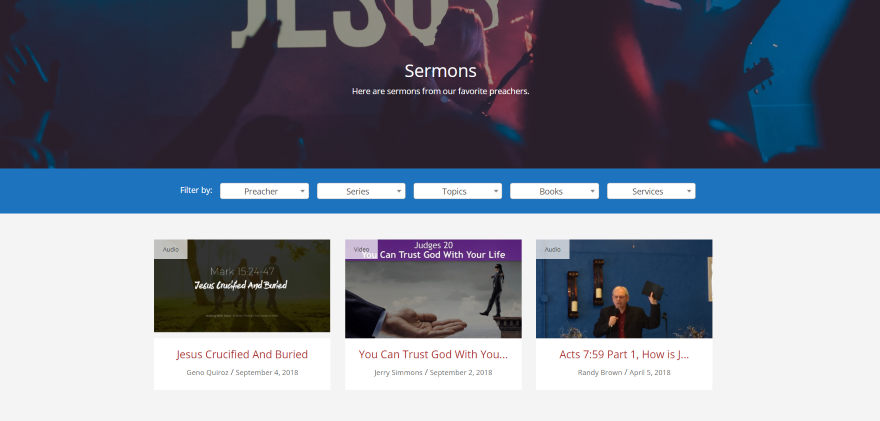
Task: Click the Preacher dropdown arrow
Action: pyautogui.click(x=302, y=191)
